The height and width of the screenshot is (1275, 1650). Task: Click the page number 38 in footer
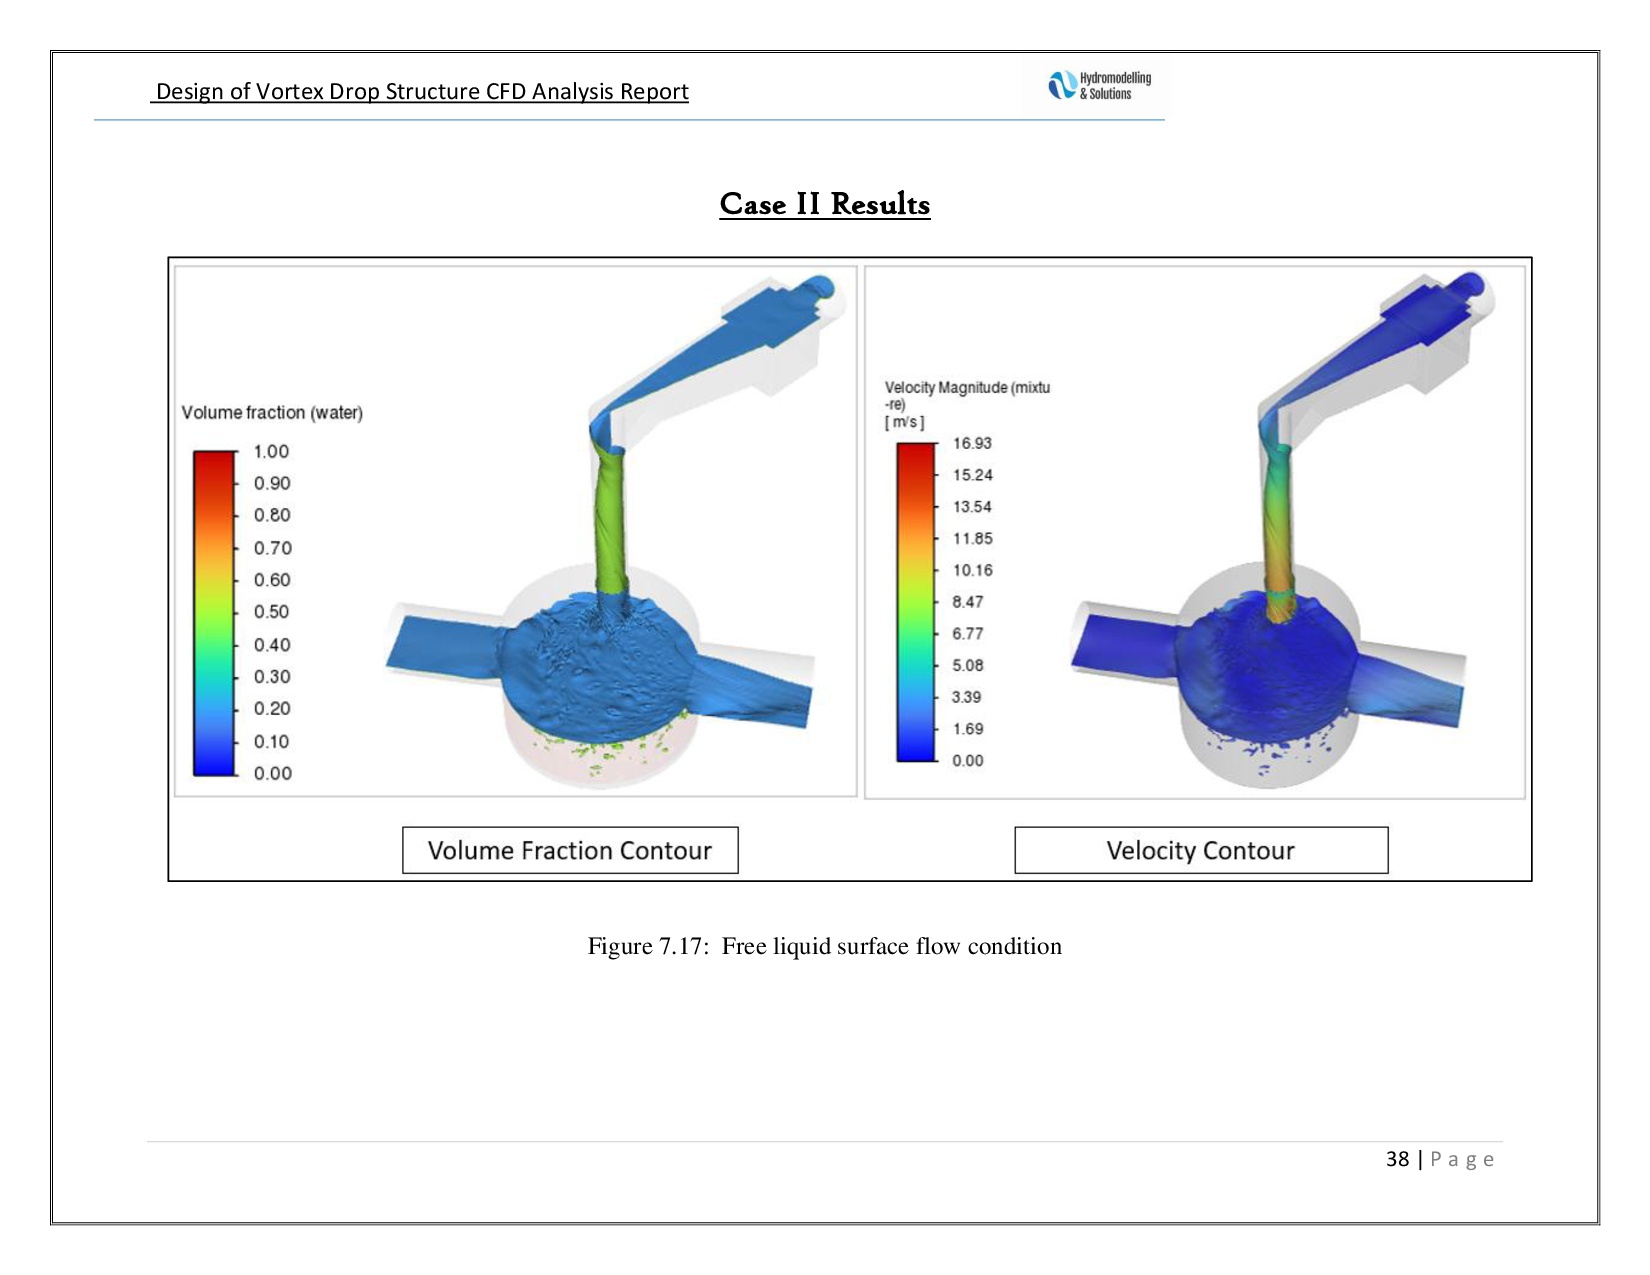pyautogui.click(x=1397, y=1159)
